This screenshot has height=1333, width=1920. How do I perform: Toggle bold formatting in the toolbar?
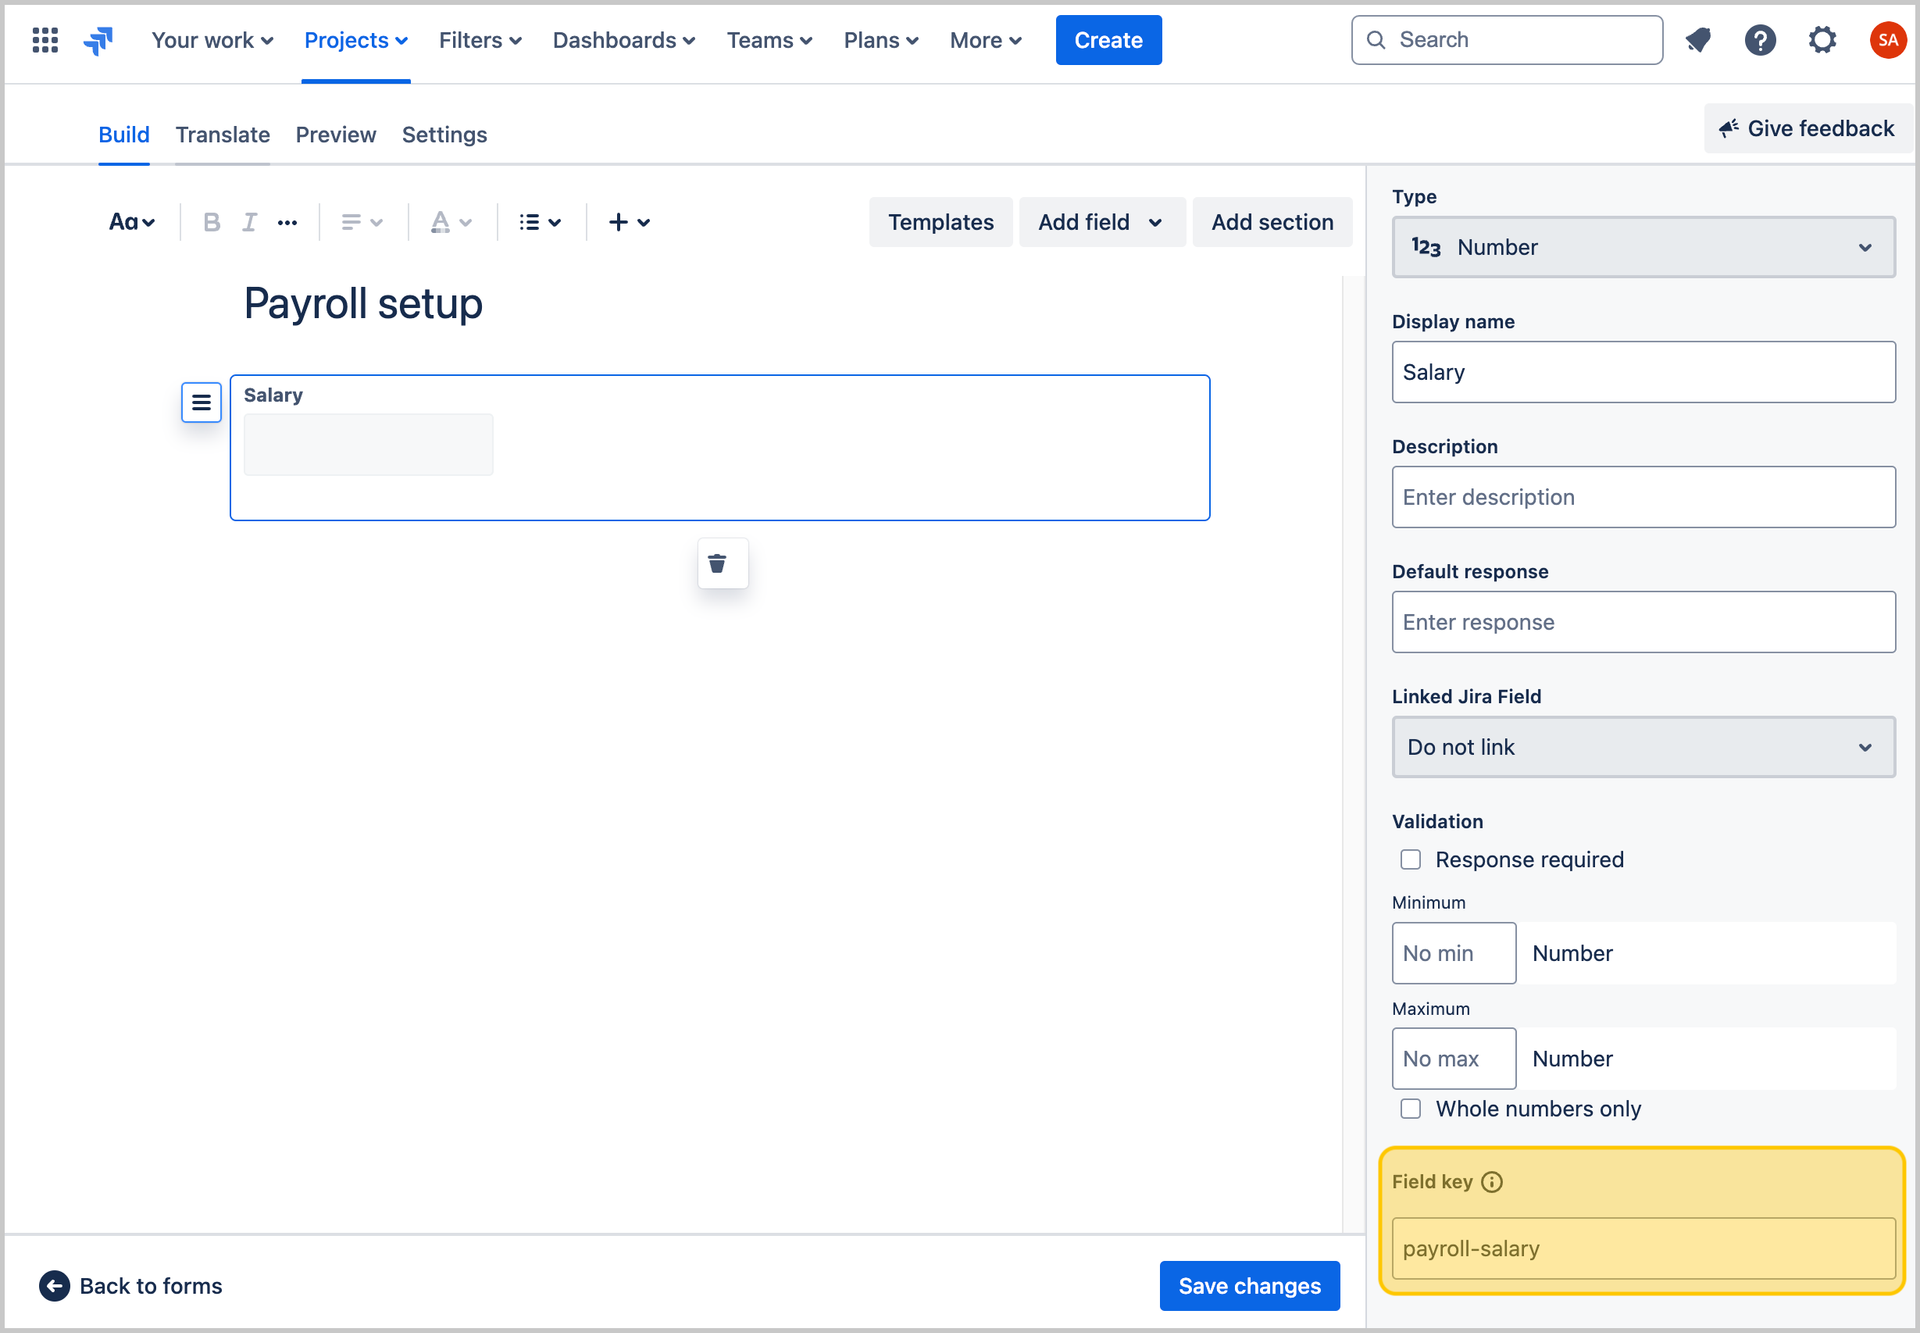tap(211, 222)
